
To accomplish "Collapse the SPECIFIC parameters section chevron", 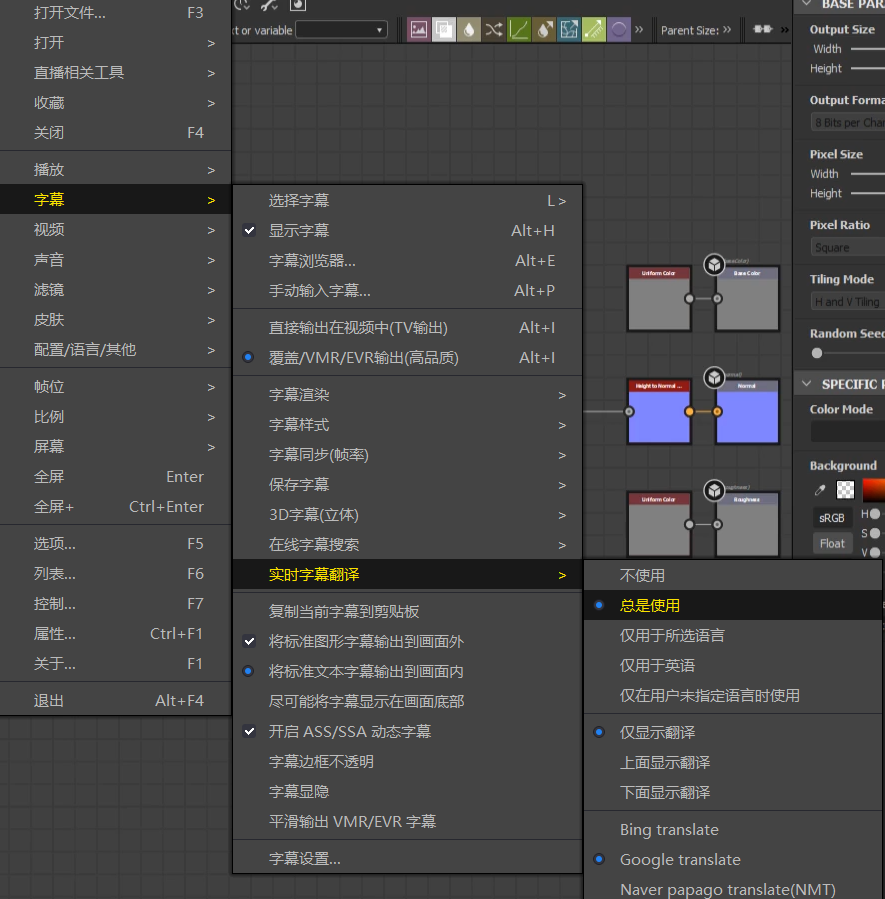I will (805, 384).
